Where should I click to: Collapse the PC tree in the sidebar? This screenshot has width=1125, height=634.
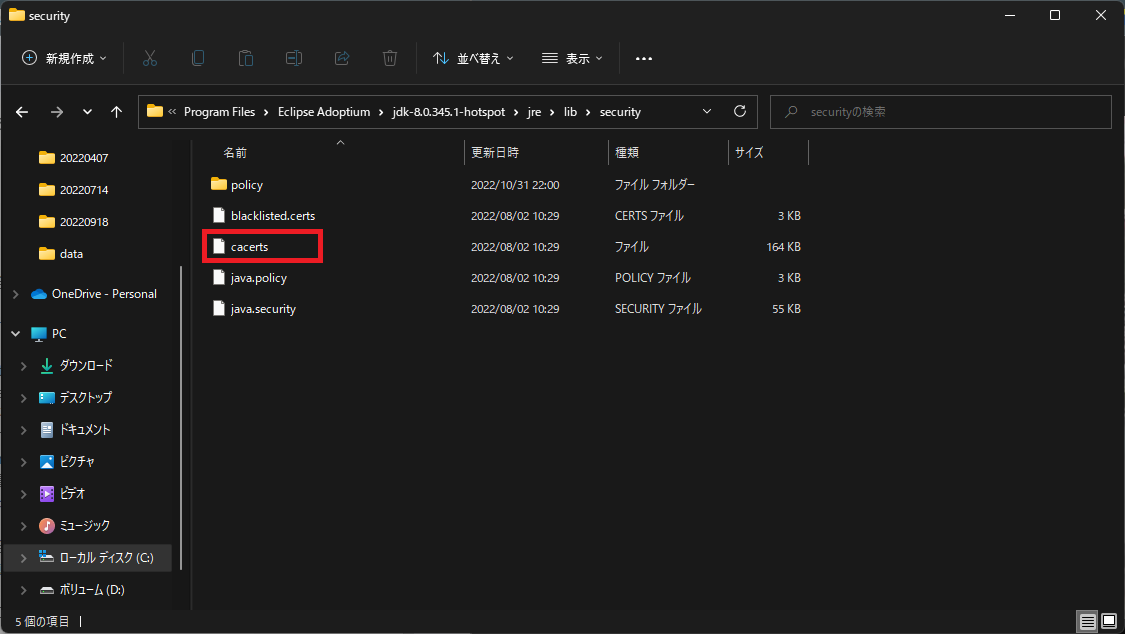click(x=15, y=332)
